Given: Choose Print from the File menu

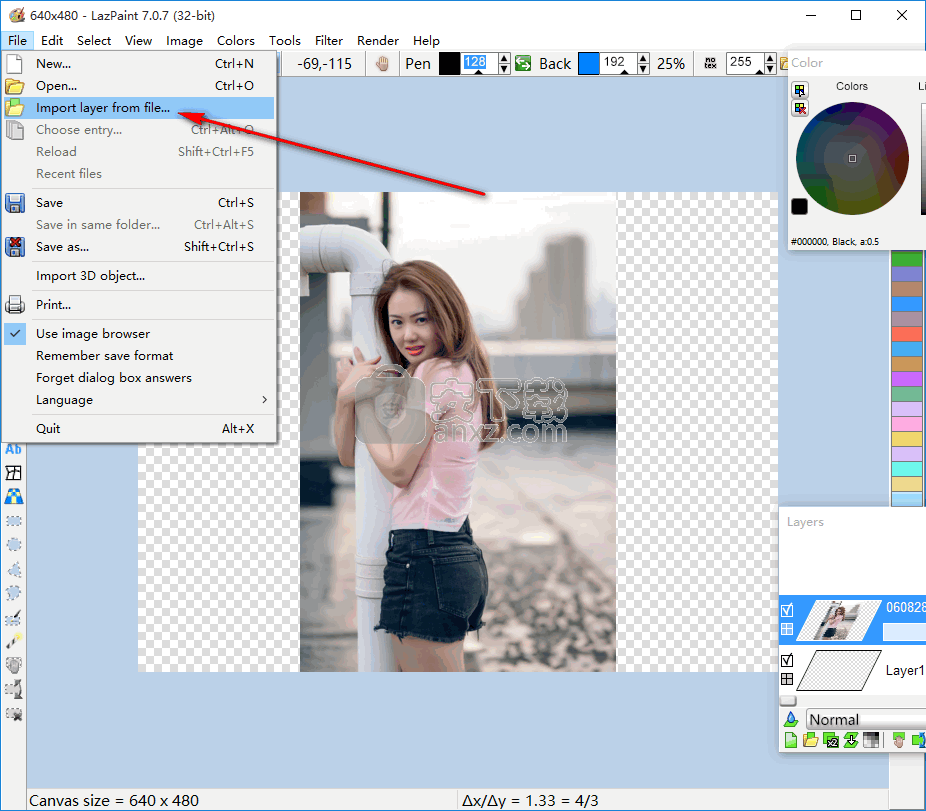Looking at the screenshot, I should (x=139, y=305).
